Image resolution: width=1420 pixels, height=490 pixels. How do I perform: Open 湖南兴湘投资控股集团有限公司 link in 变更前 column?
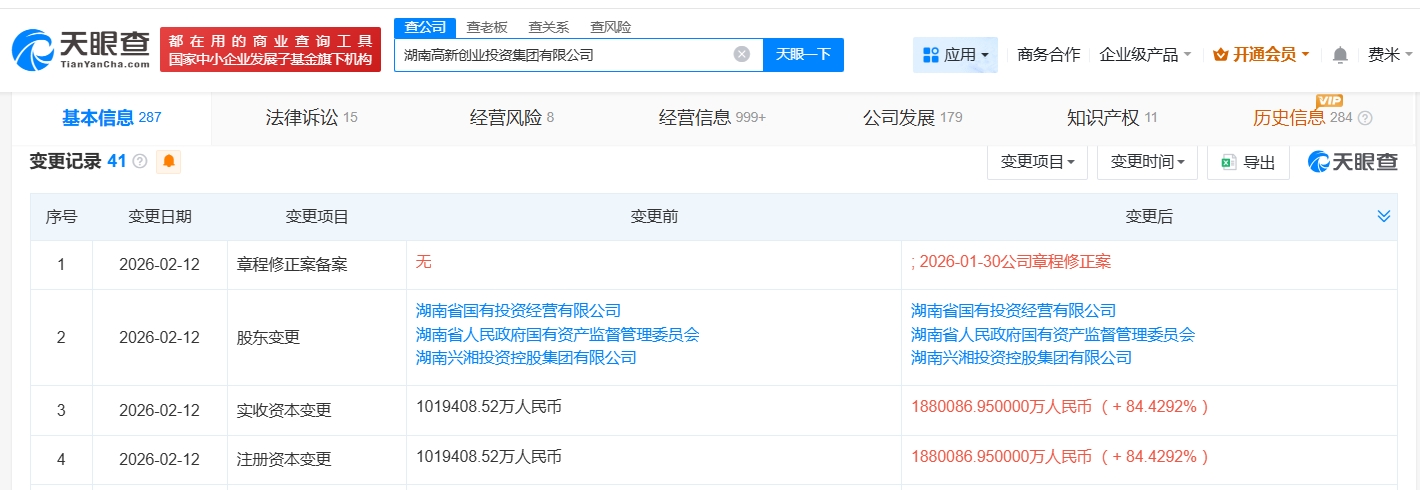point(526,357)
